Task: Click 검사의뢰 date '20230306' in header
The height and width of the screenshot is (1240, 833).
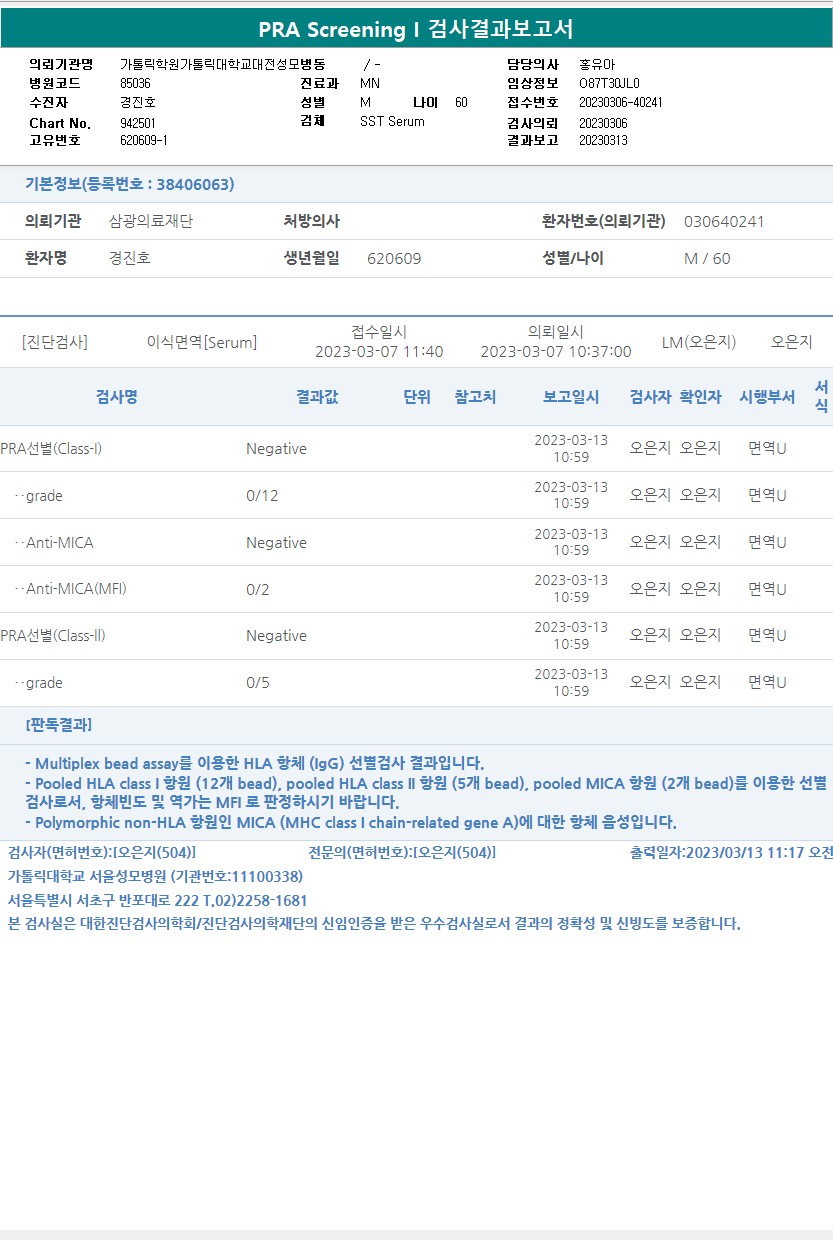Action: 603,122
